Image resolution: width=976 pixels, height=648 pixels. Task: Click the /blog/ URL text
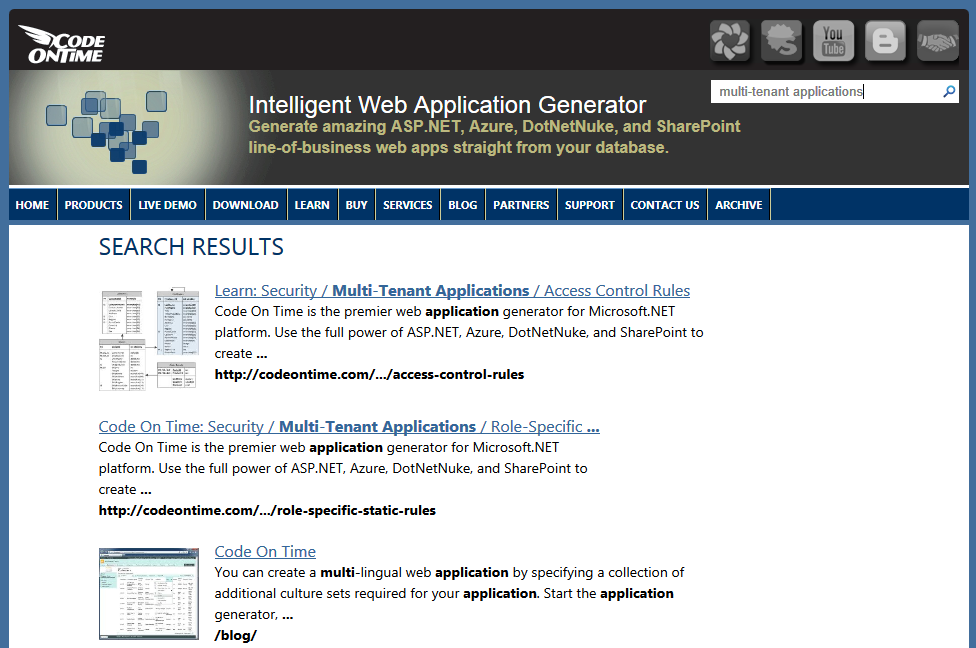click(x=235, y=636)
